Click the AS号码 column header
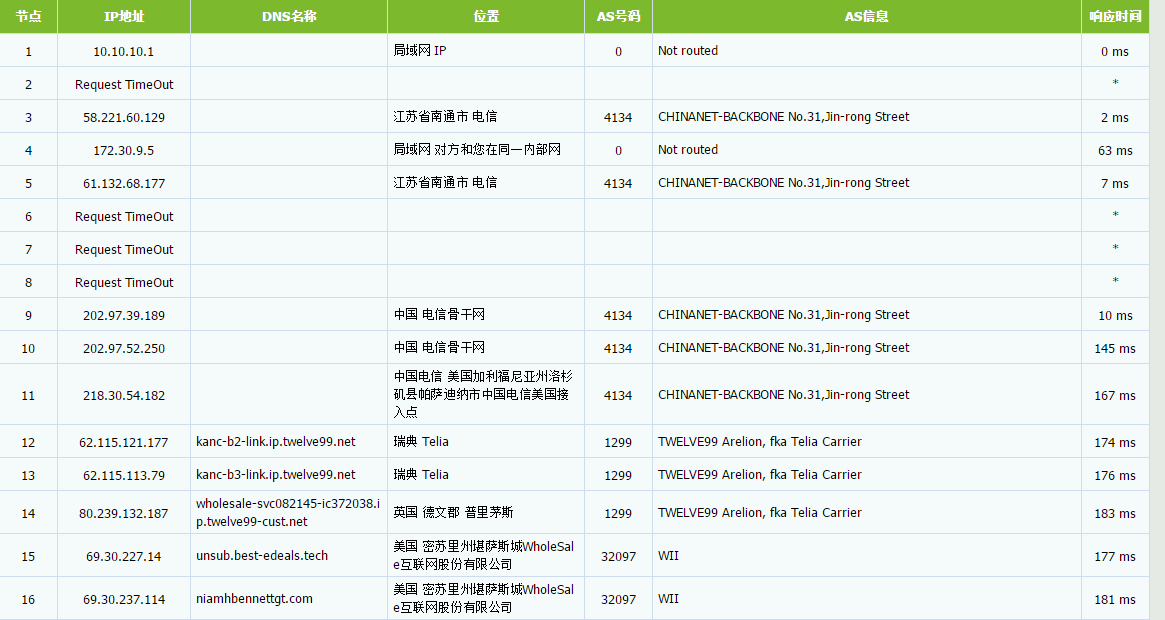Viewport: 1165px width, 620px height. (x=618, y=16)
